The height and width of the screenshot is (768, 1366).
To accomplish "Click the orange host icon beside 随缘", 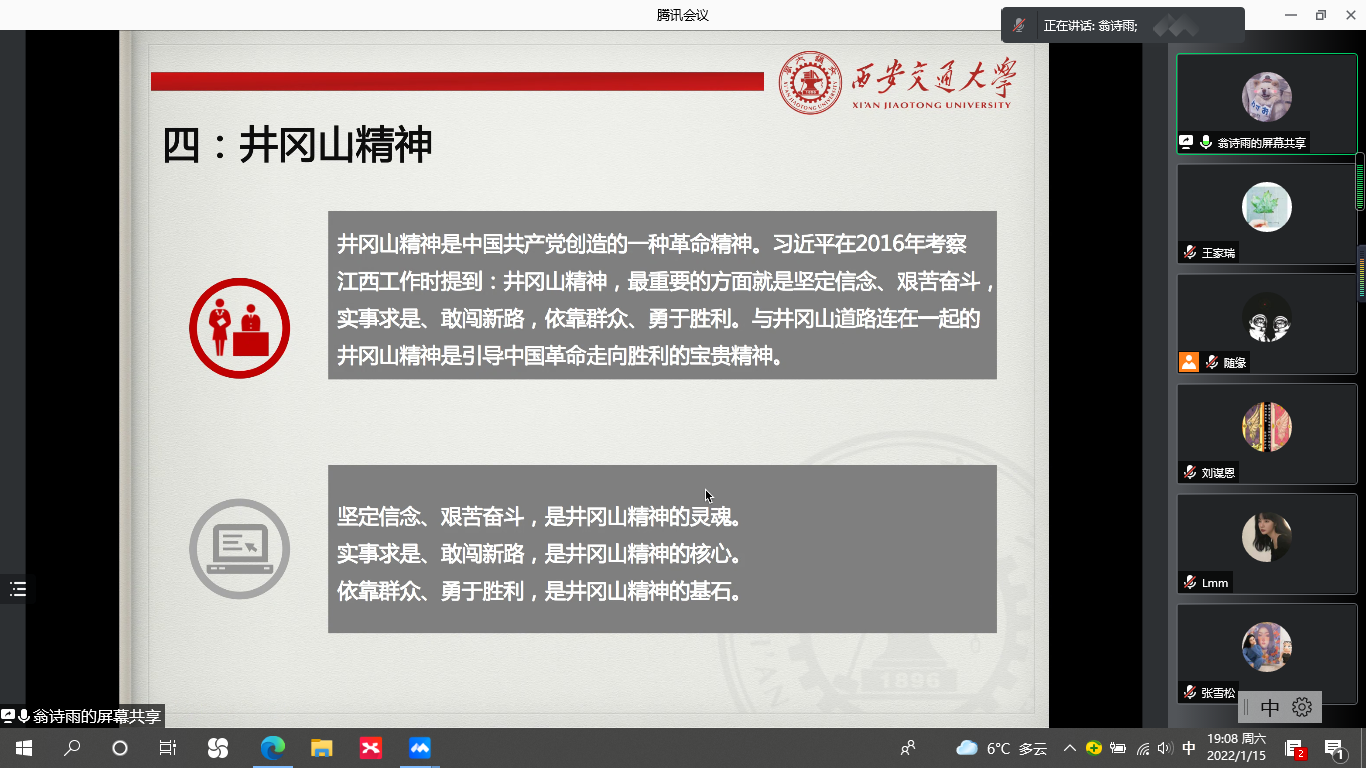I will (x=1188, y=362).
